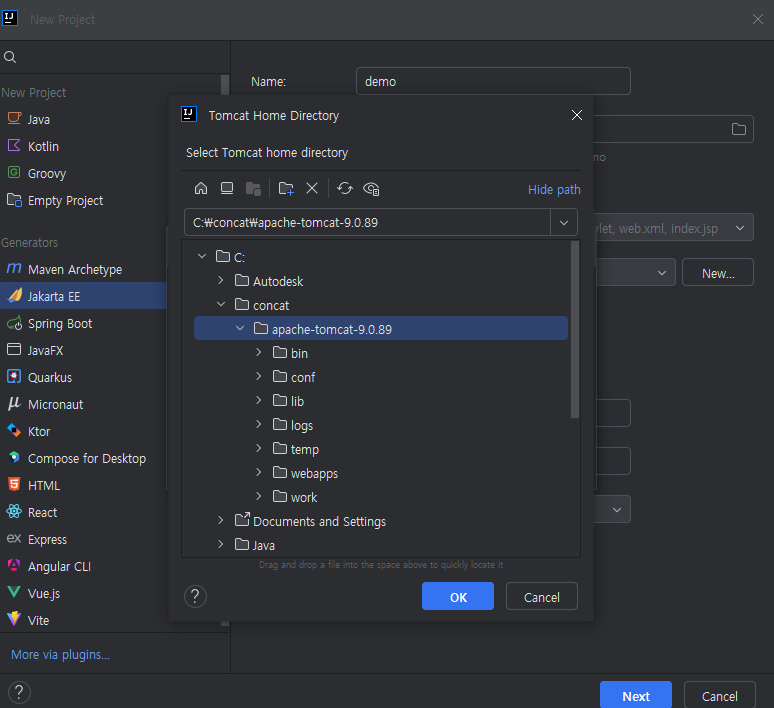Delete selected folder with X icon
The height and width of the screenshot is (708, 774).
(312, 188)
